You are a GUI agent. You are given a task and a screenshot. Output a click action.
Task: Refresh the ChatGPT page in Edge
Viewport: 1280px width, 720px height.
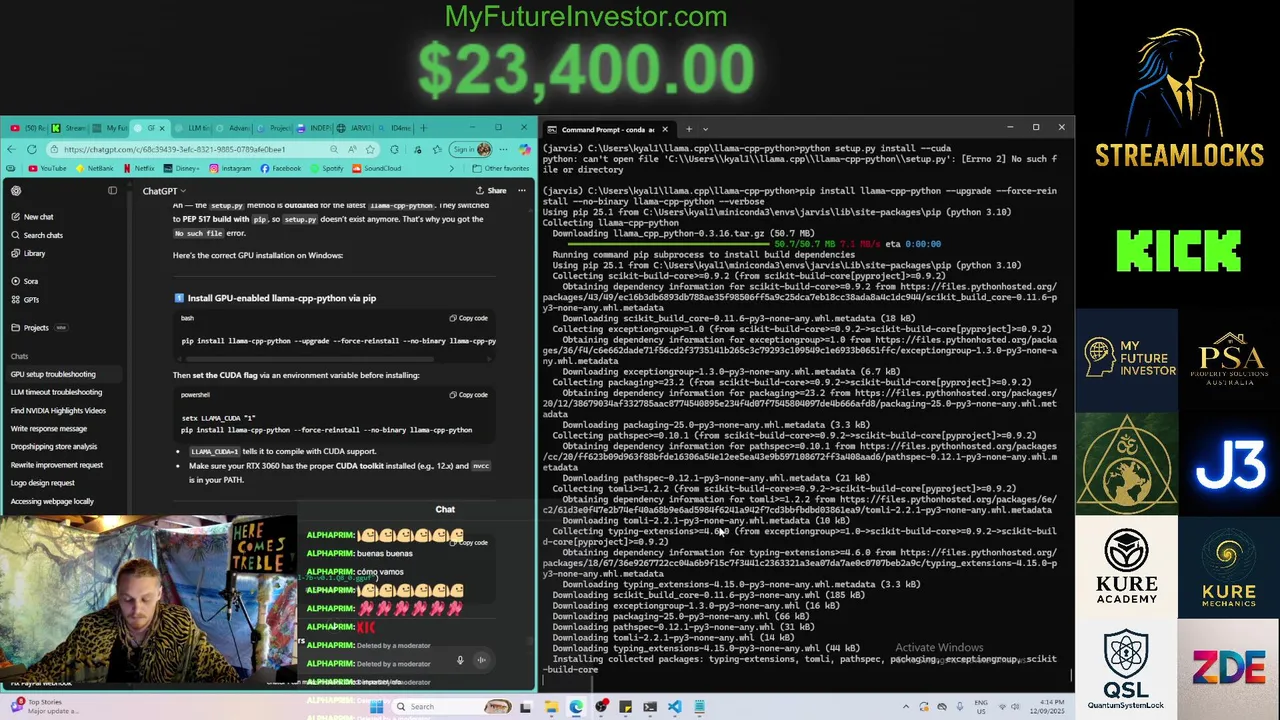point(32,149)
